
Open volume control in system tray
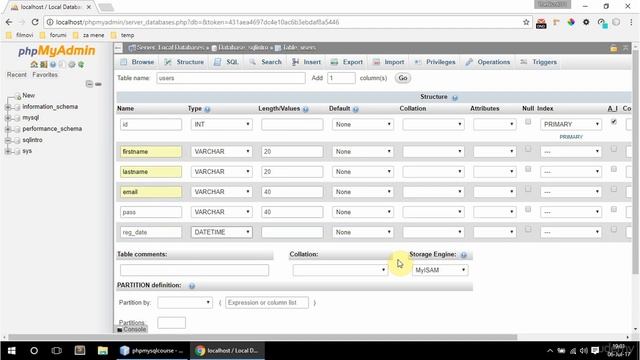[x=584, y=351]
